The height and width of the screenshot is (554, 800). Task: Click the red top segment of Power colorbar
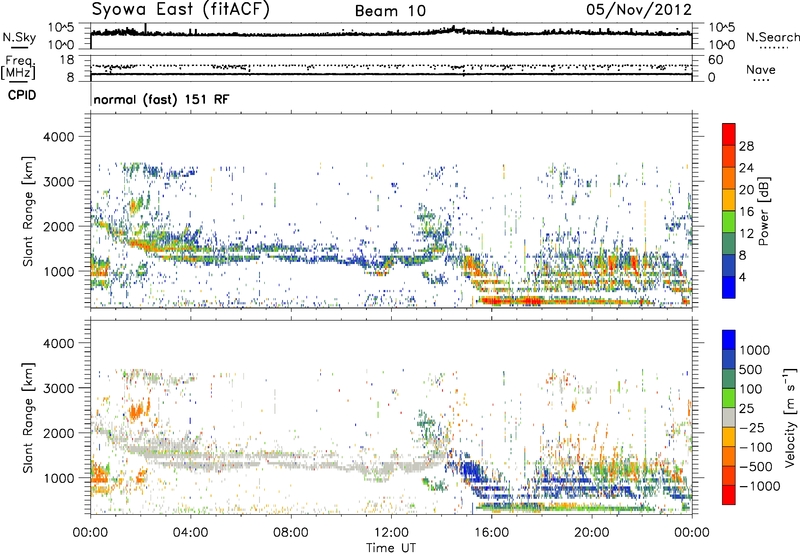729,135
